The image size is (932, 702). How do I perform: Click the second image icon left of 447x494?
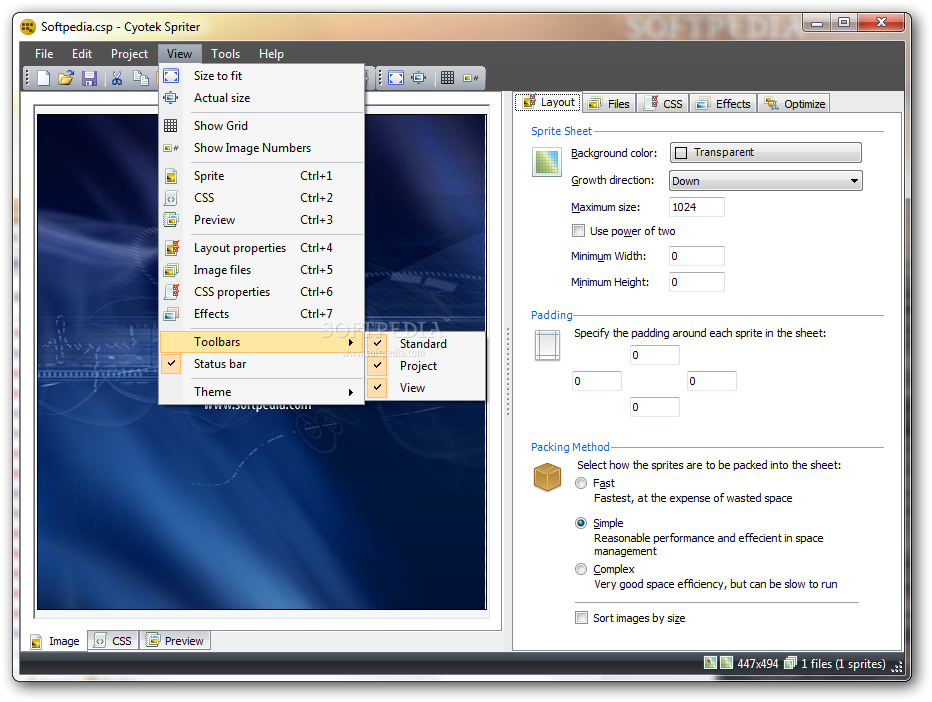726,663
